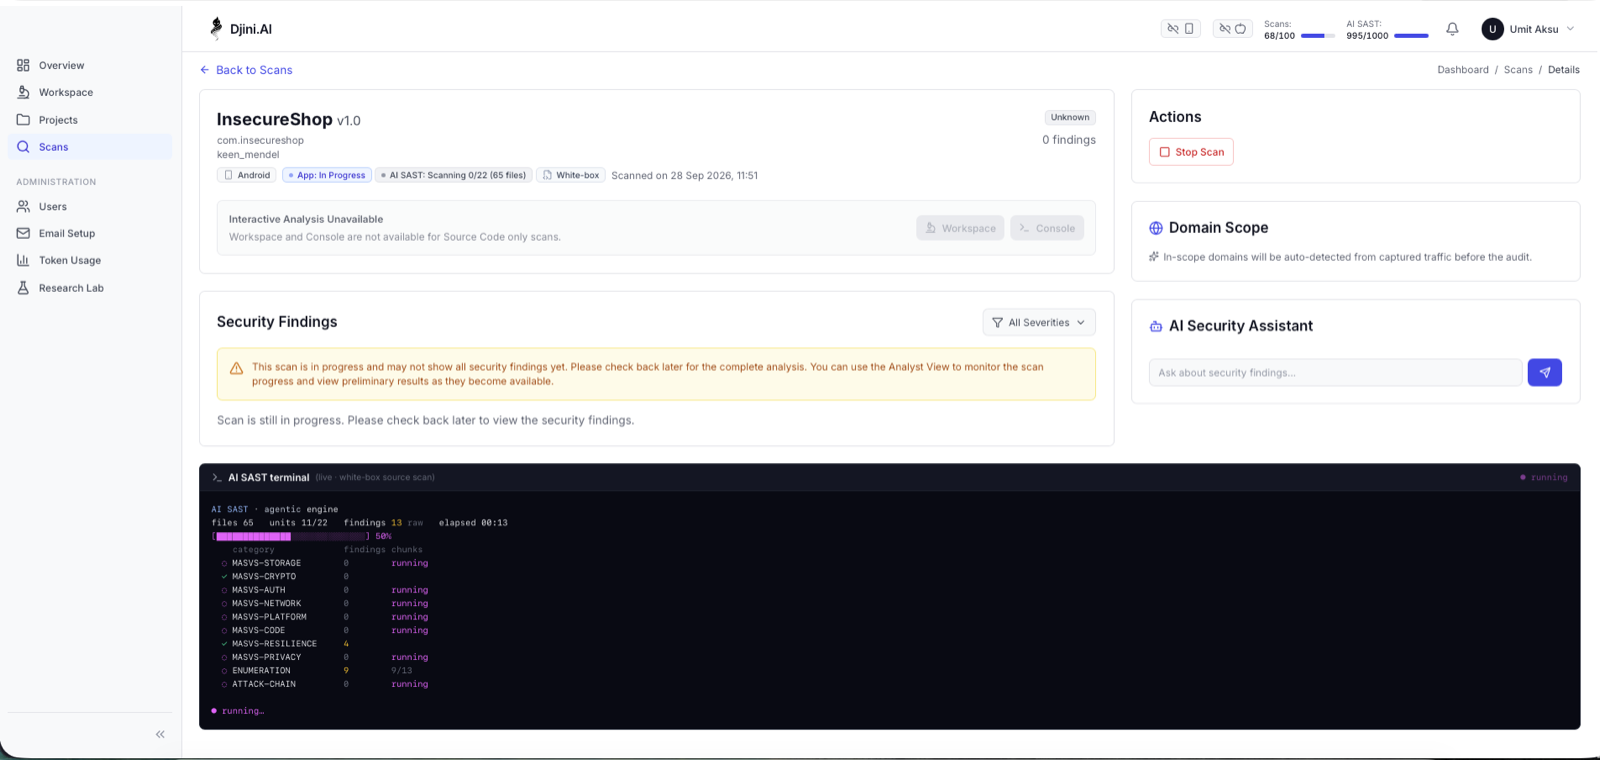Click the Token Usage chart icon
1600x760 pixels.
[x=23, y=260]
